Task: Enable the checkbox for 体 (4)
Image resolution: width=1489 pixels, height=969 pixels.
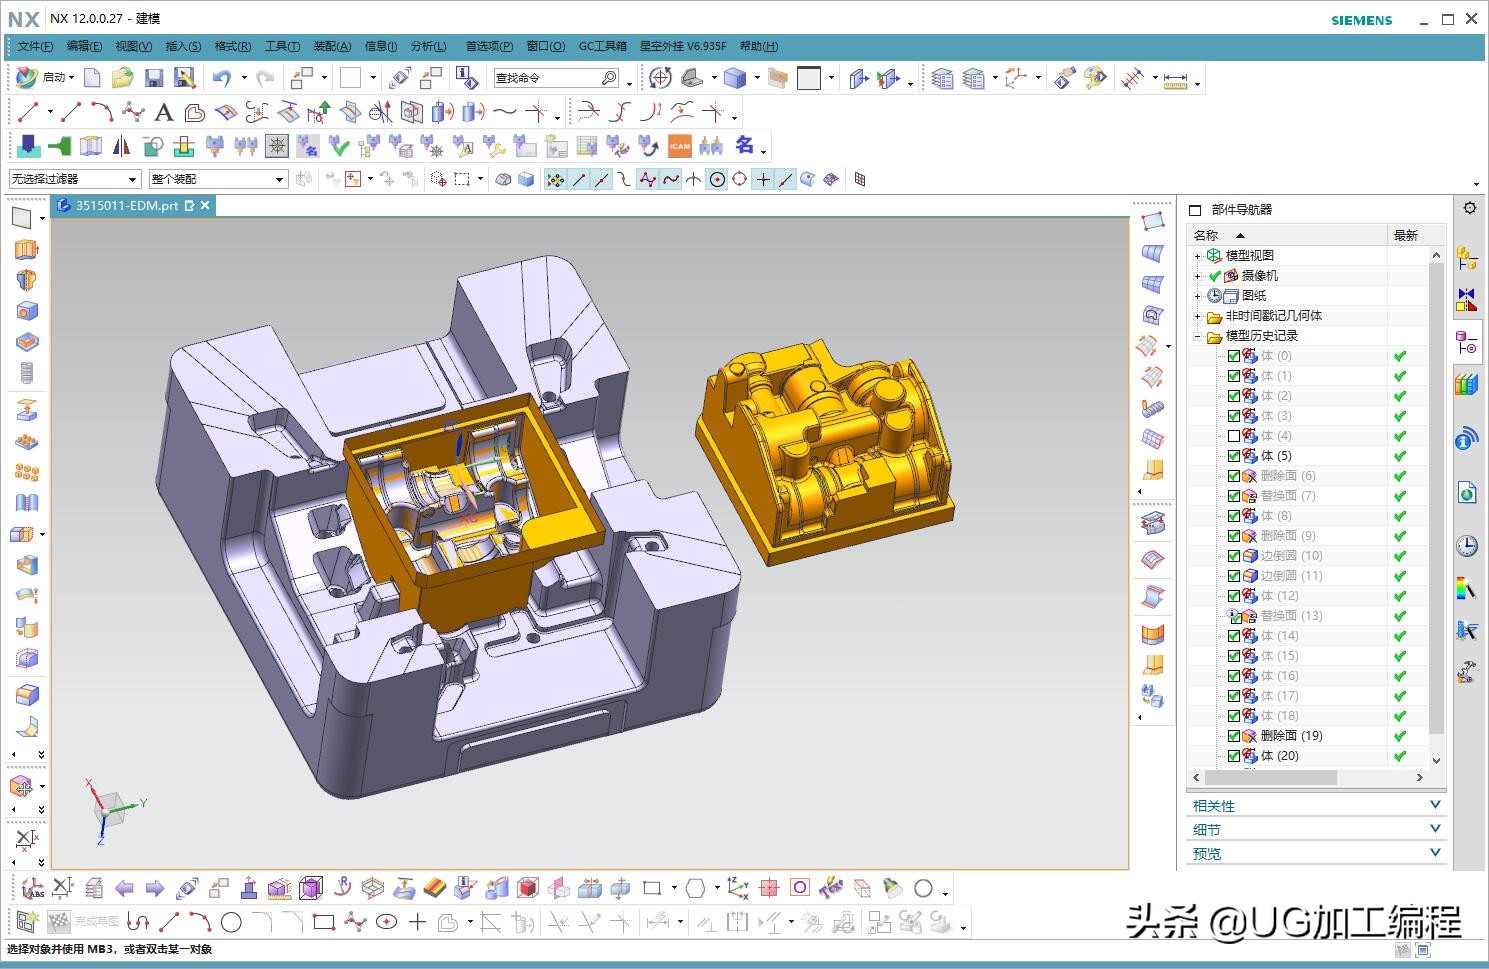Action: click(x=1233, y=436)
